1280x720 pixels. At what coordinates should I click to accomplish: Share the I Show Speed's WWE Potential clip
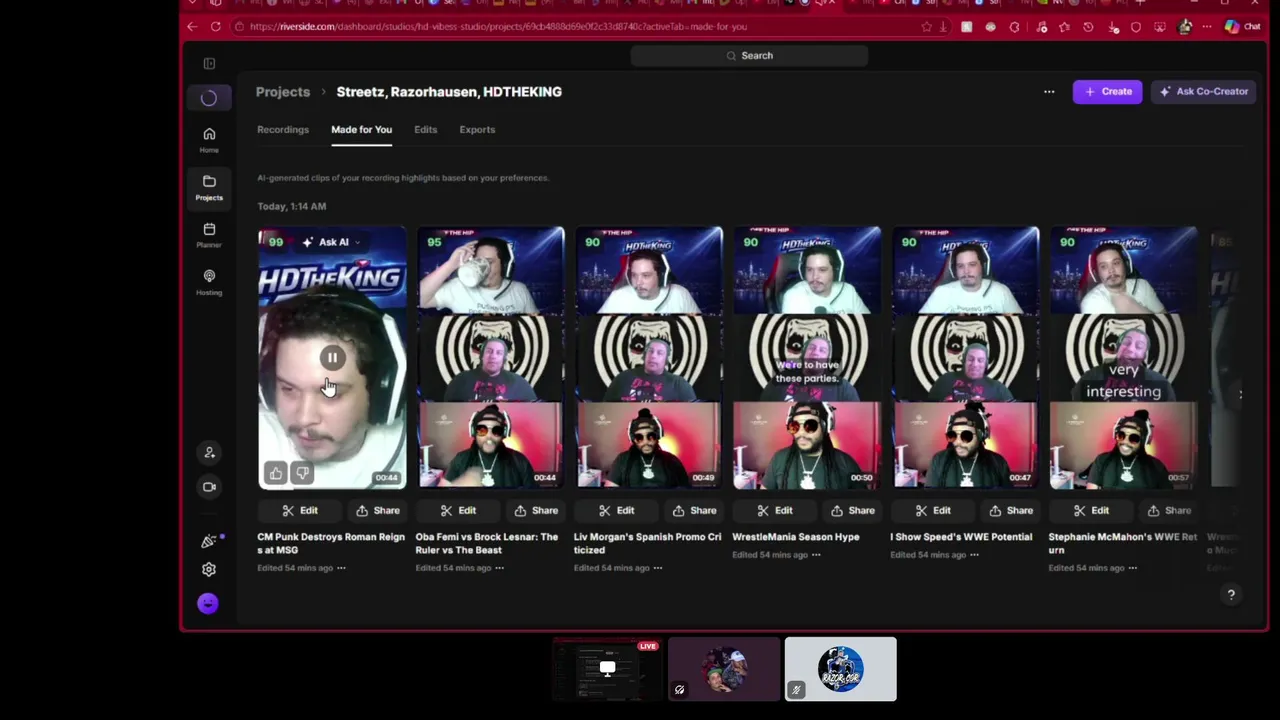pos(1011,511)
